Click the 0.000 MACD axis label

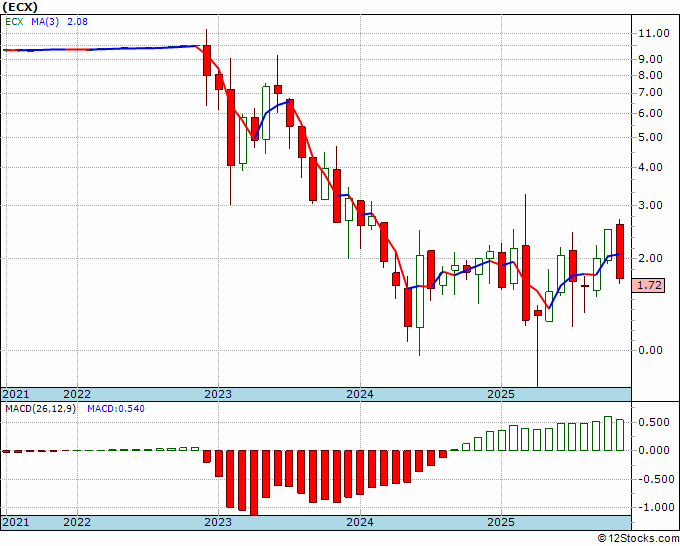(654, 451)
